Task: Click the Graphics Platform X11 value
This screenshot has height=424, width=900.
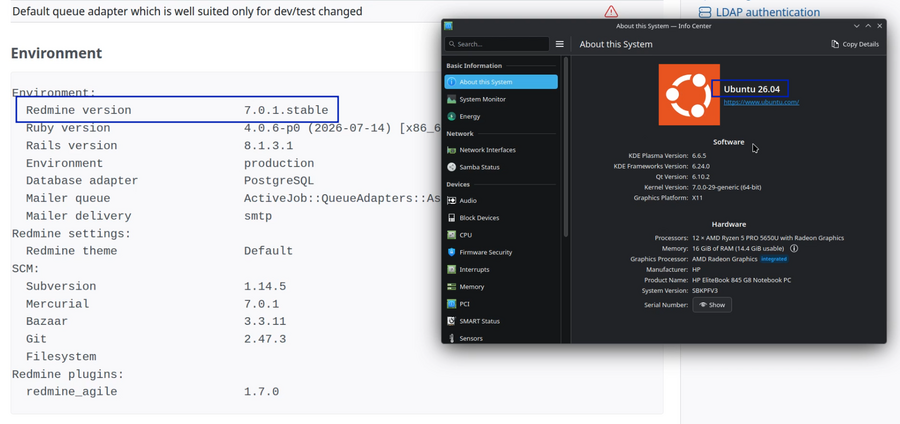Action: [697, 198]
